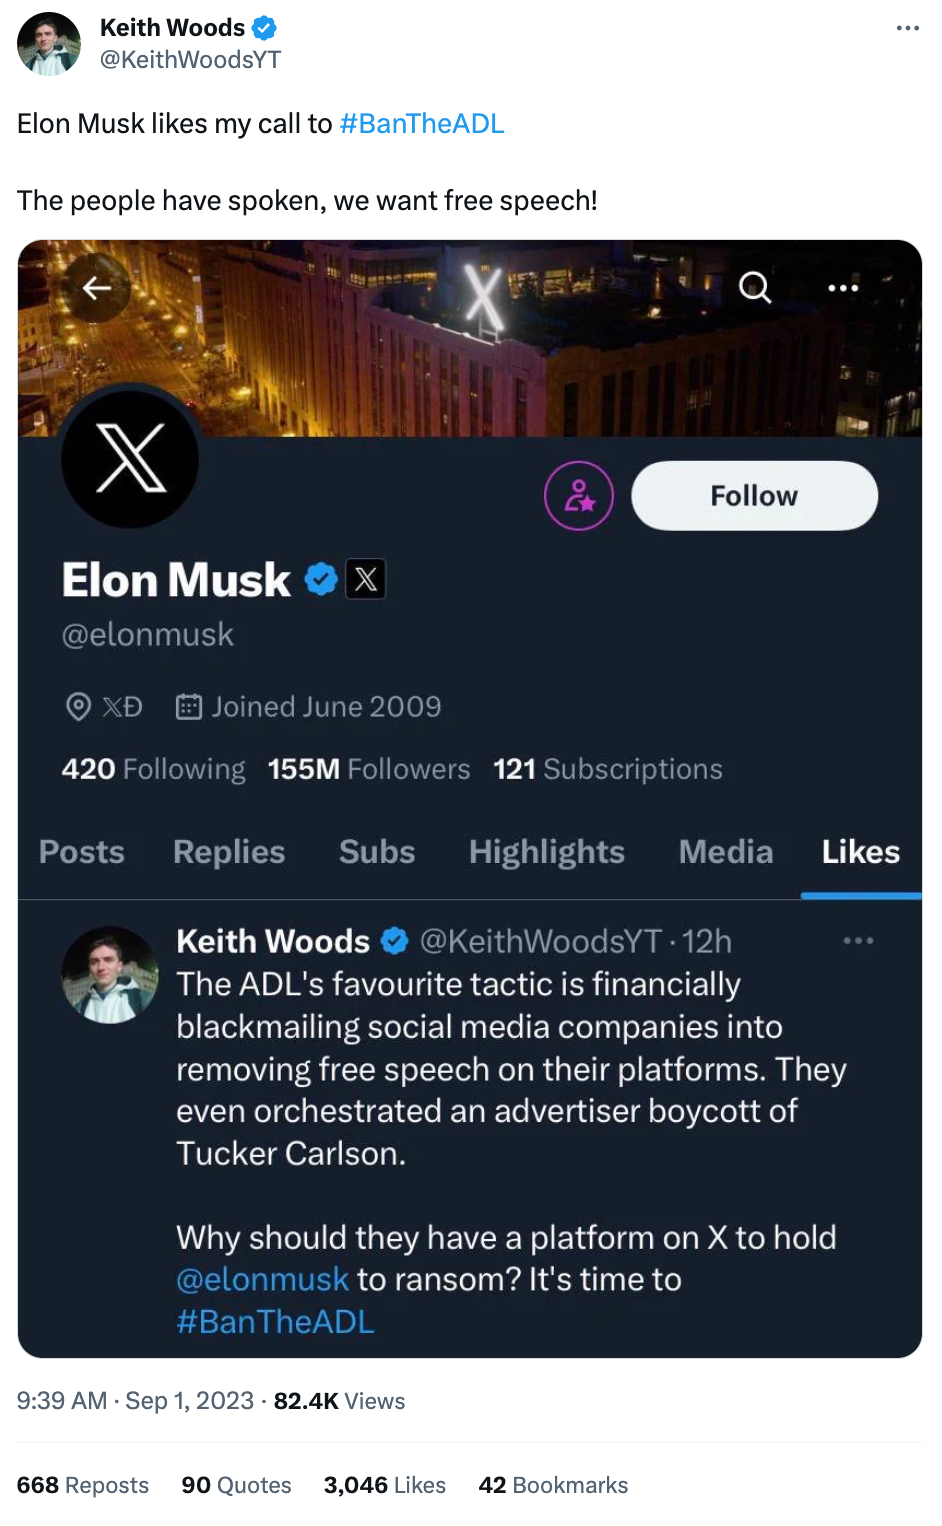Click the 3,046 Likes count
942x1526 pixels.
click(384, 1485)
